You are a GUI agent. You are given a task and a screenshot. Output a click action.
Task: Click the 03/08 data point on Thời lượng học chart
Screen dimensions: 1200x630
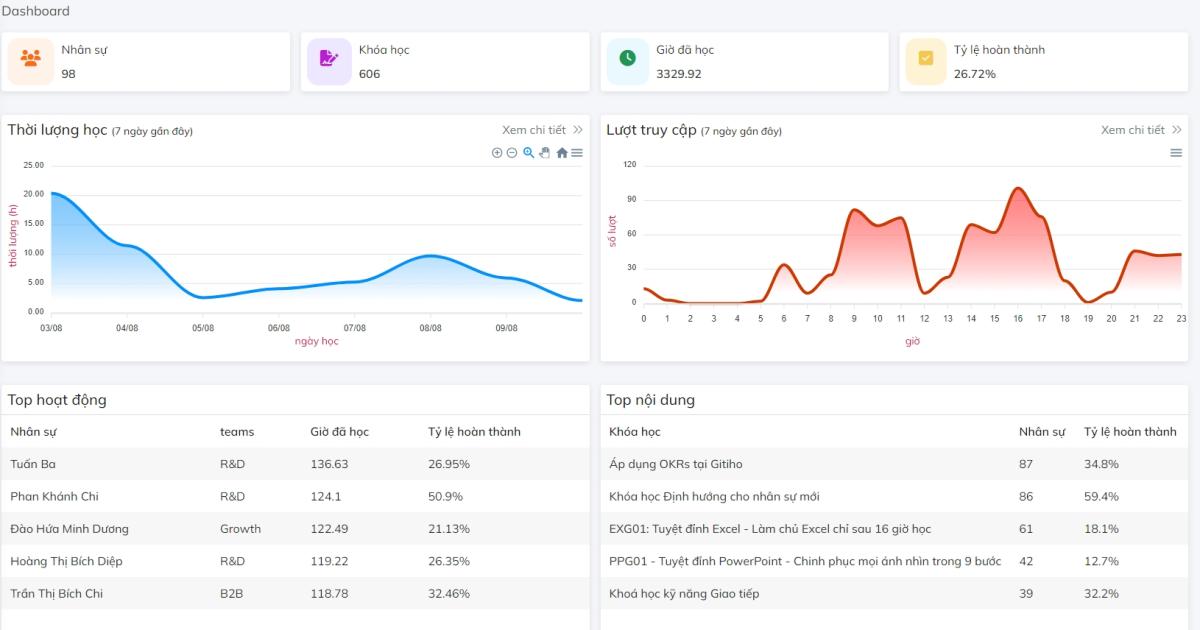tap(52, 193)
